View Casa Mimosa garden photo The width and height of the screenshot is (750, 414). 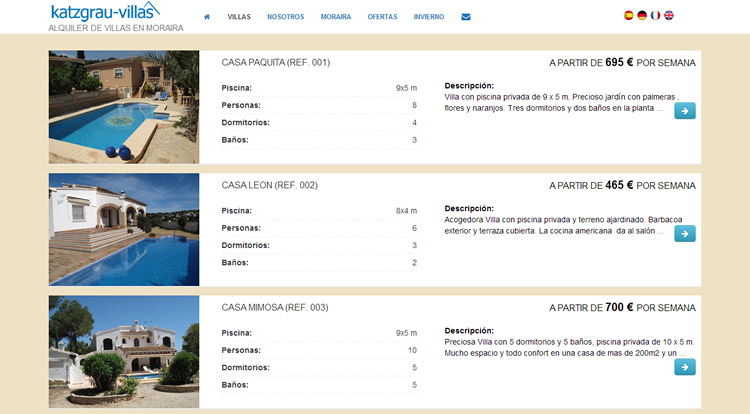point(124,352)
